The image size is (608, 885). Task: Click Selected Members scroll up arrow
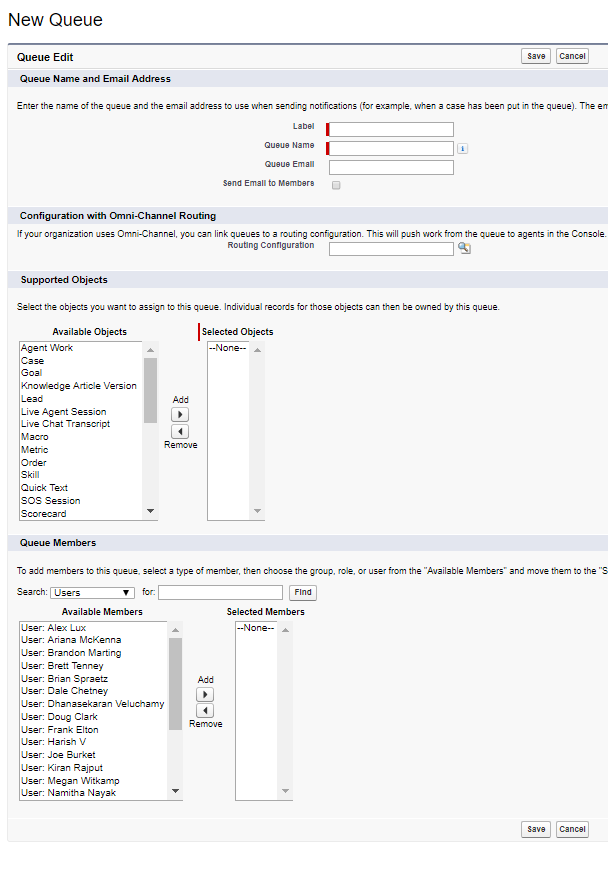pos(286,630)
